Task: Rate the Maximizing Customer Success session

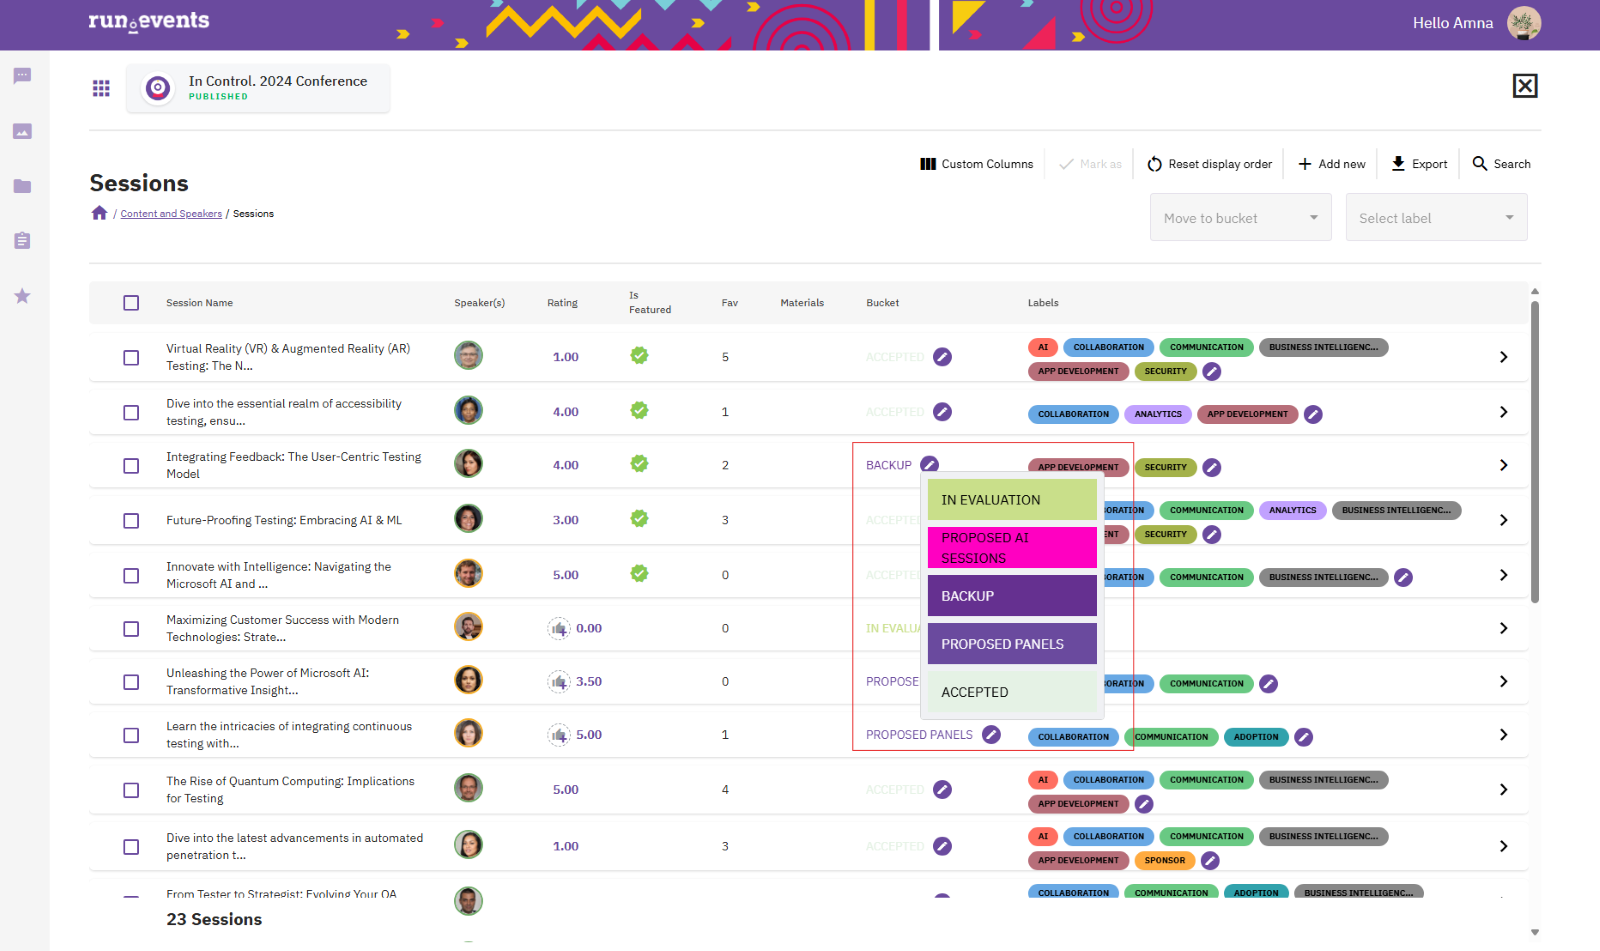Action: [x=559, y=629]
